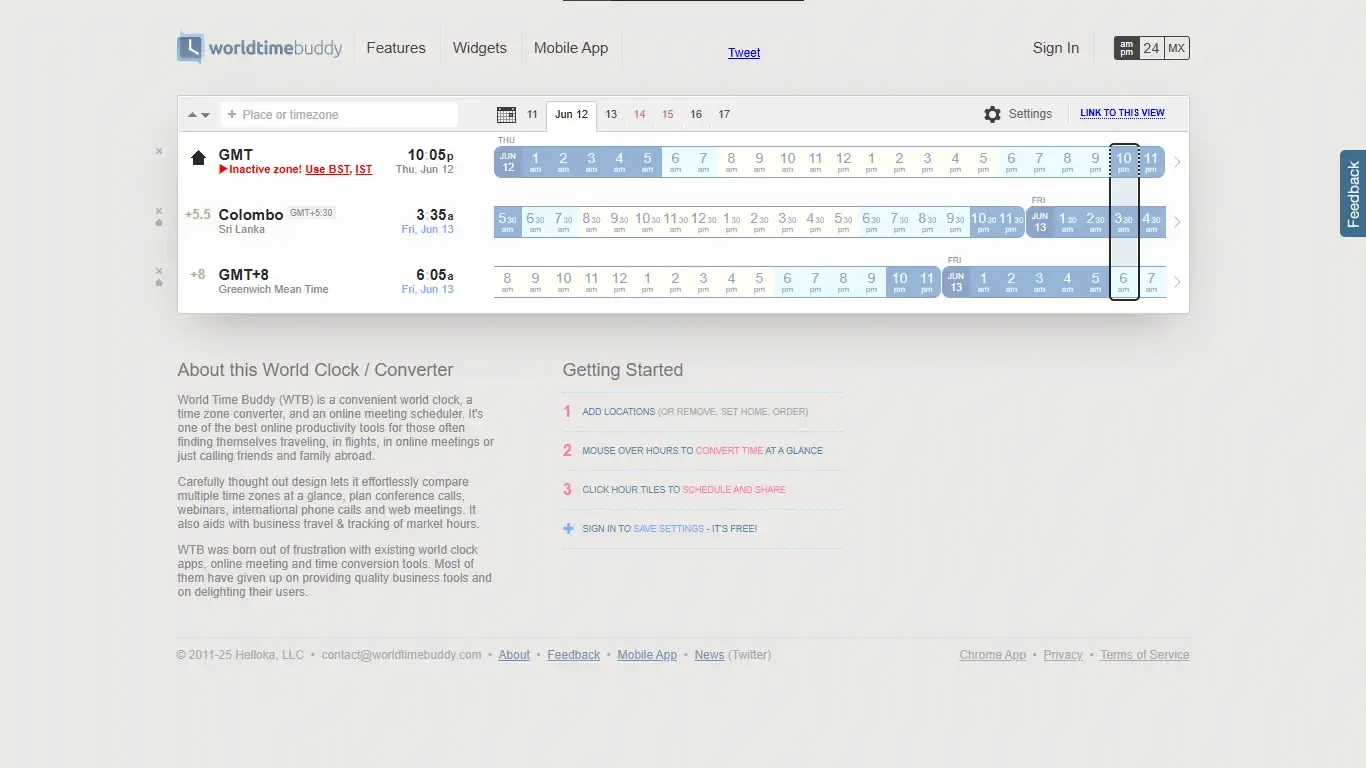Viewport: 1366px width, 768px height.
Task: Enable the MX display mode
Action: click(x=1177, y=47)
